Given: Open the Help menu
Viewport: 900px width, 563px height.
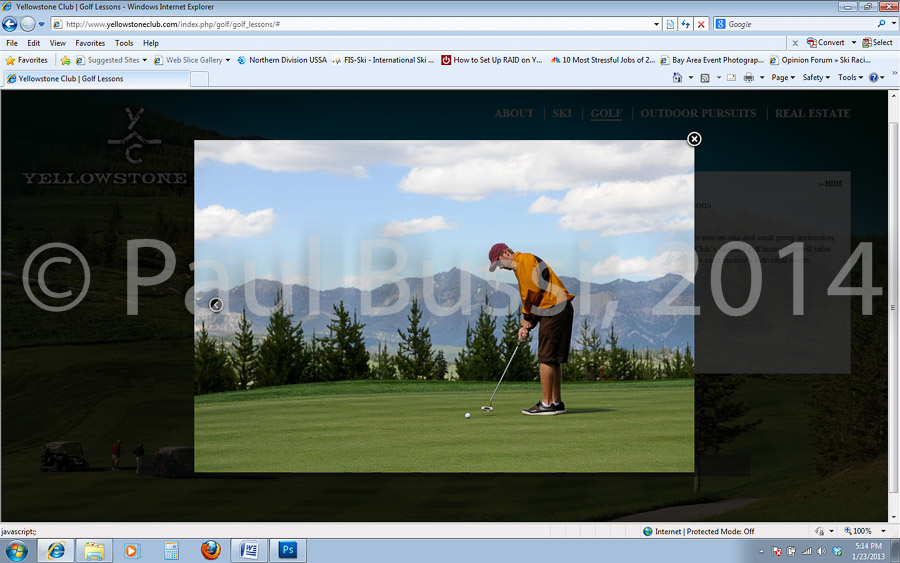Looking at the screenshot, I should coord(151,43).
